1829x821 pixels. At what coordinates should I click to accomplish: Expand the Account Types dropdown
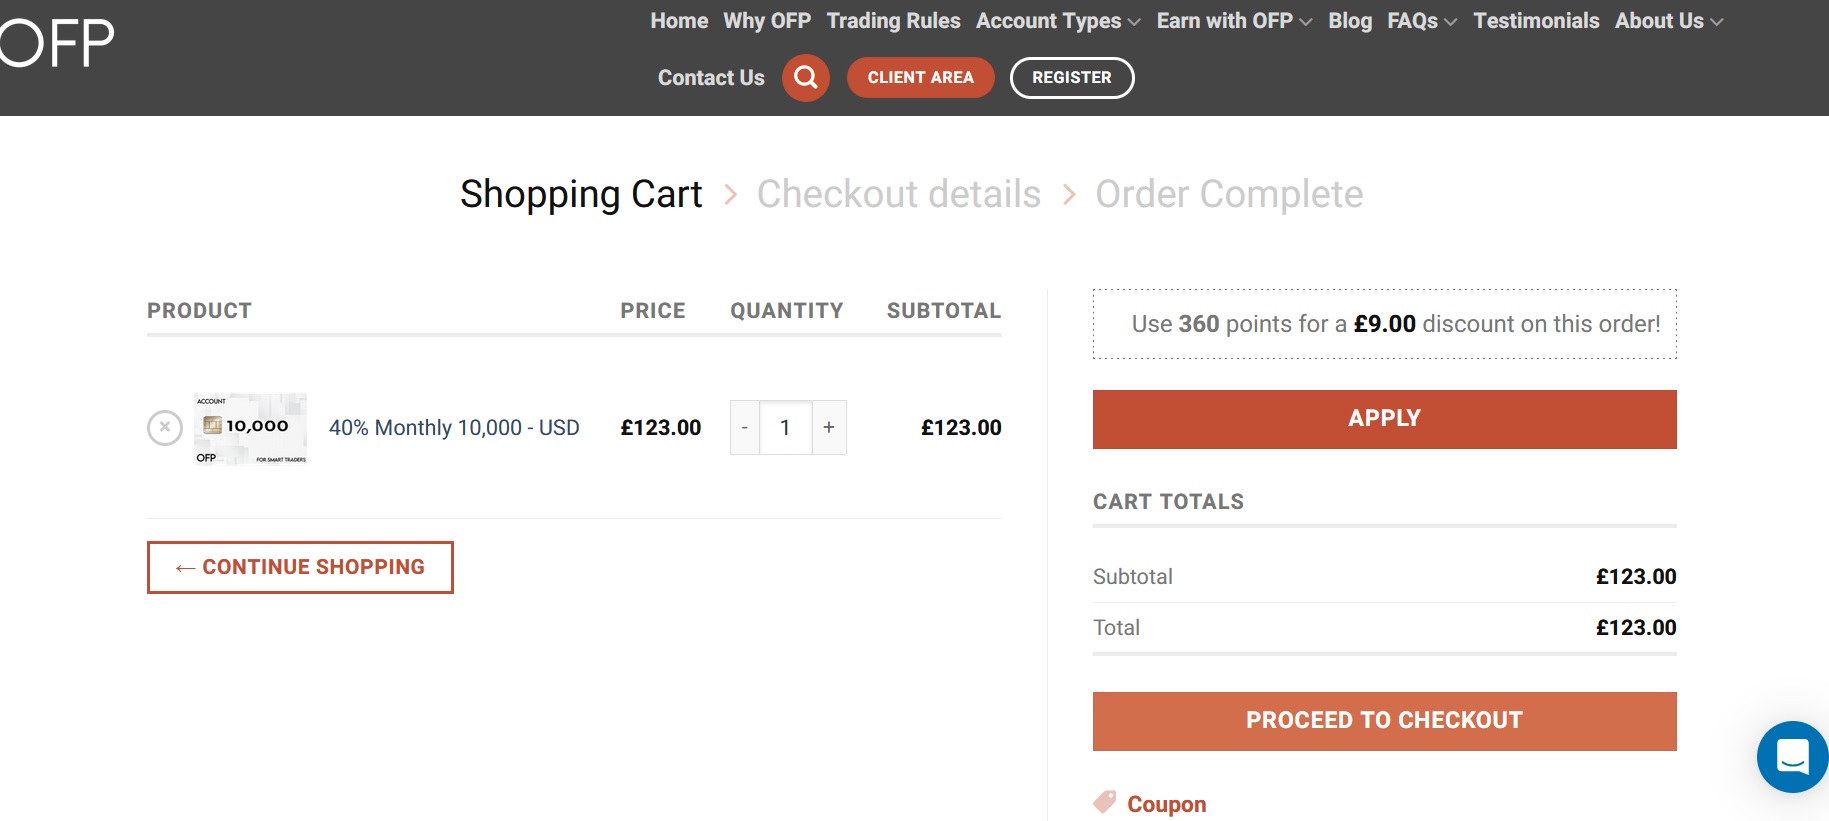1057,21
